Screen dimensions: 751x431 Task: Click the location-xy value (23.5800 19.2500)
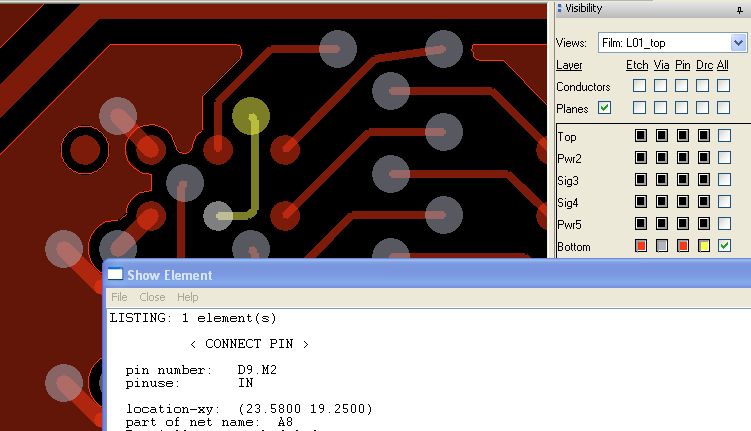305,408
